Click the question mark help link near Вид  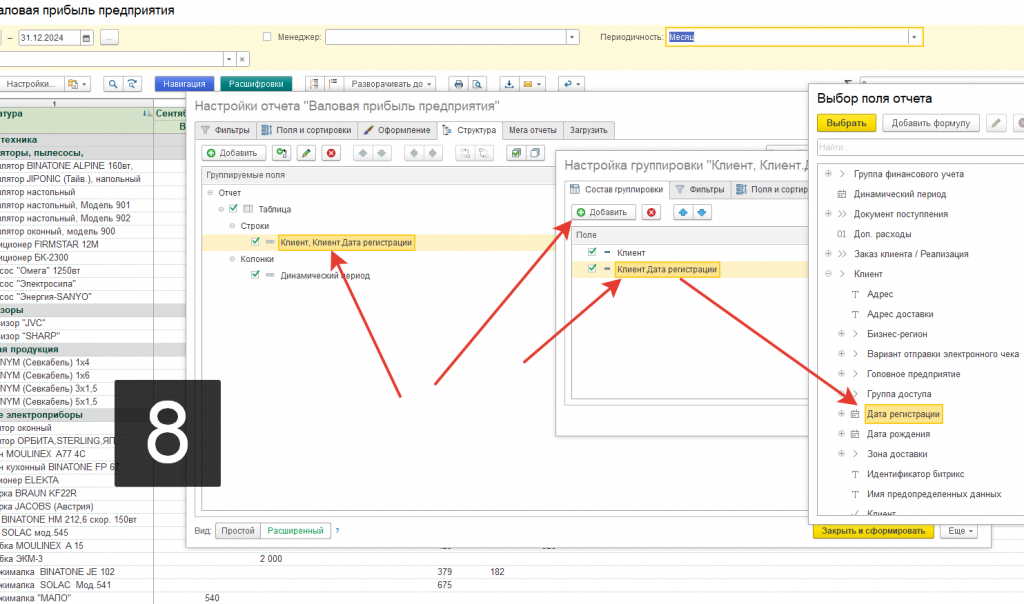pyautogui.click(x=337, y=531)
